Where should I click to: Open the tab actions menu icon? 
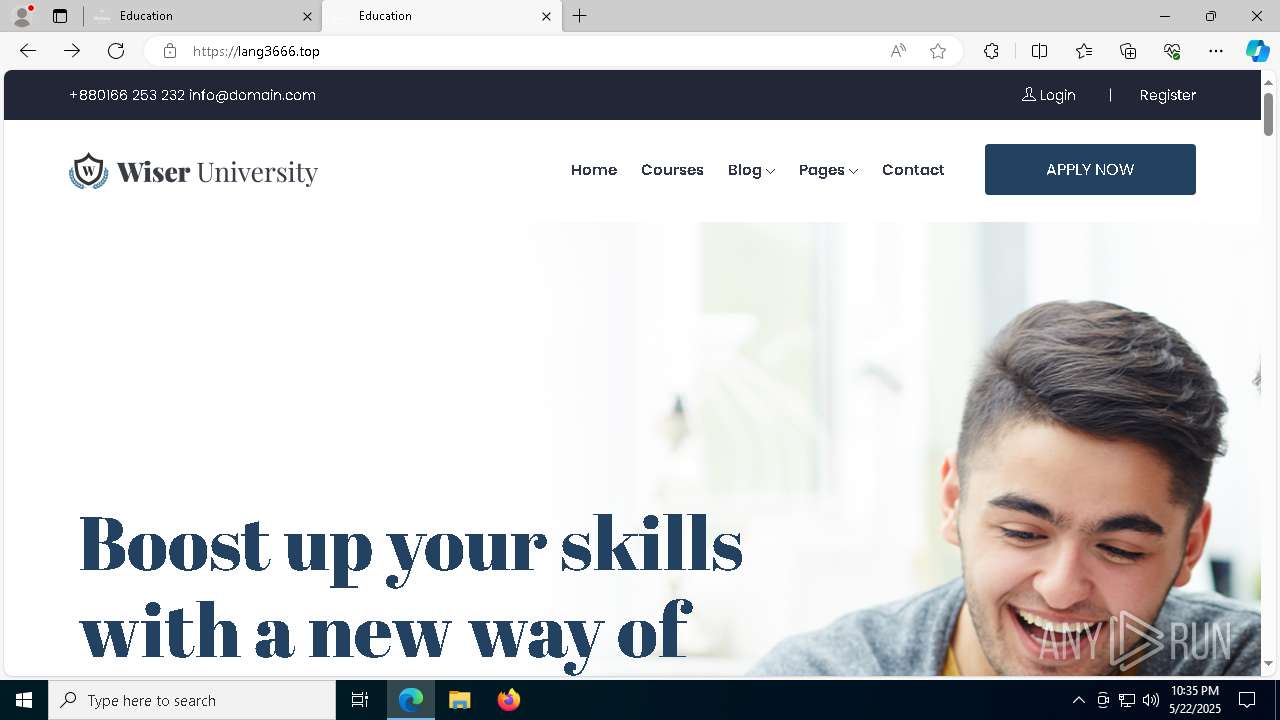point(60,16)
